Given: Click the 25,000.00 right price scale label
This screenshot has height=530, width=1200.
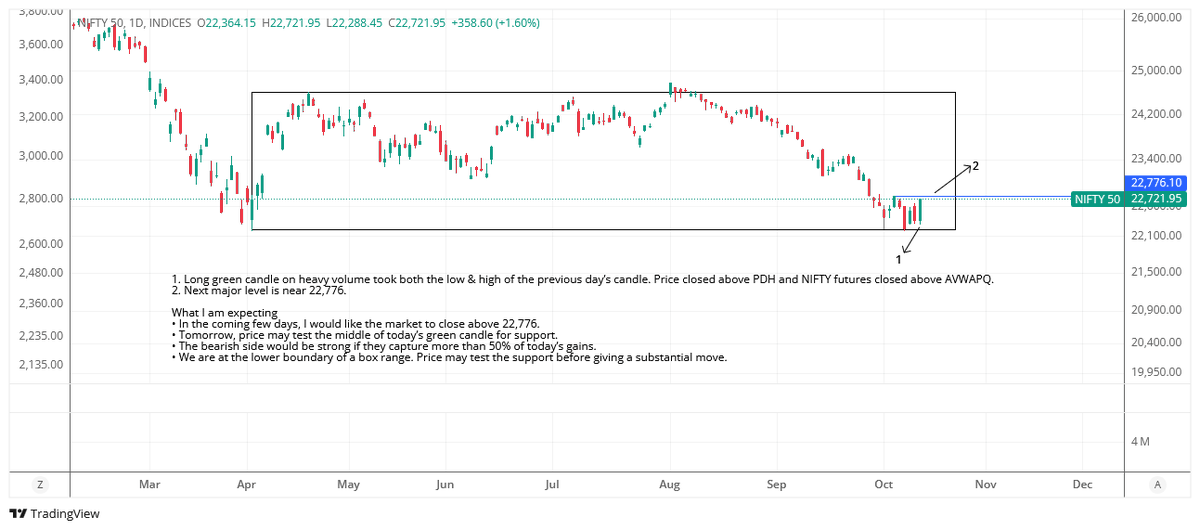Looking at the screenshot, I should pyautogui.click(x=1157, y=71).
